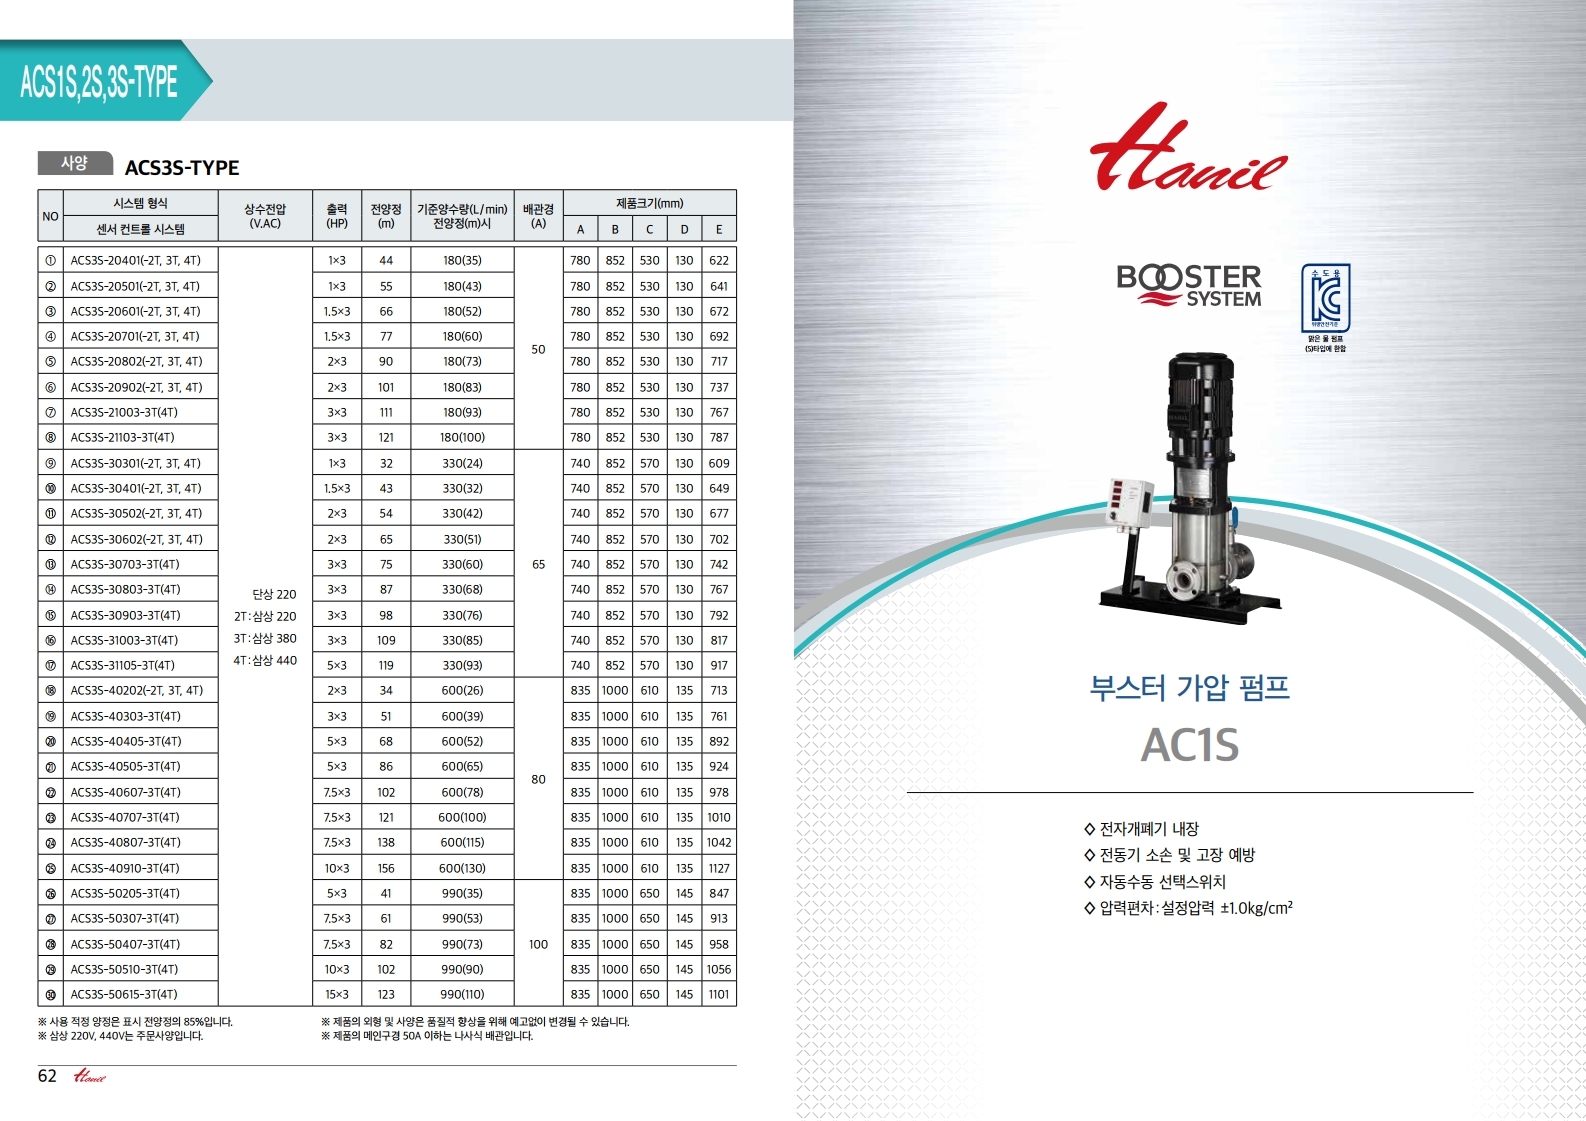Image resolution: width=1586 pixels, height=1121 pixels.
Task: Click the 제품크기(mm) column header
Action: coord(650,203)
